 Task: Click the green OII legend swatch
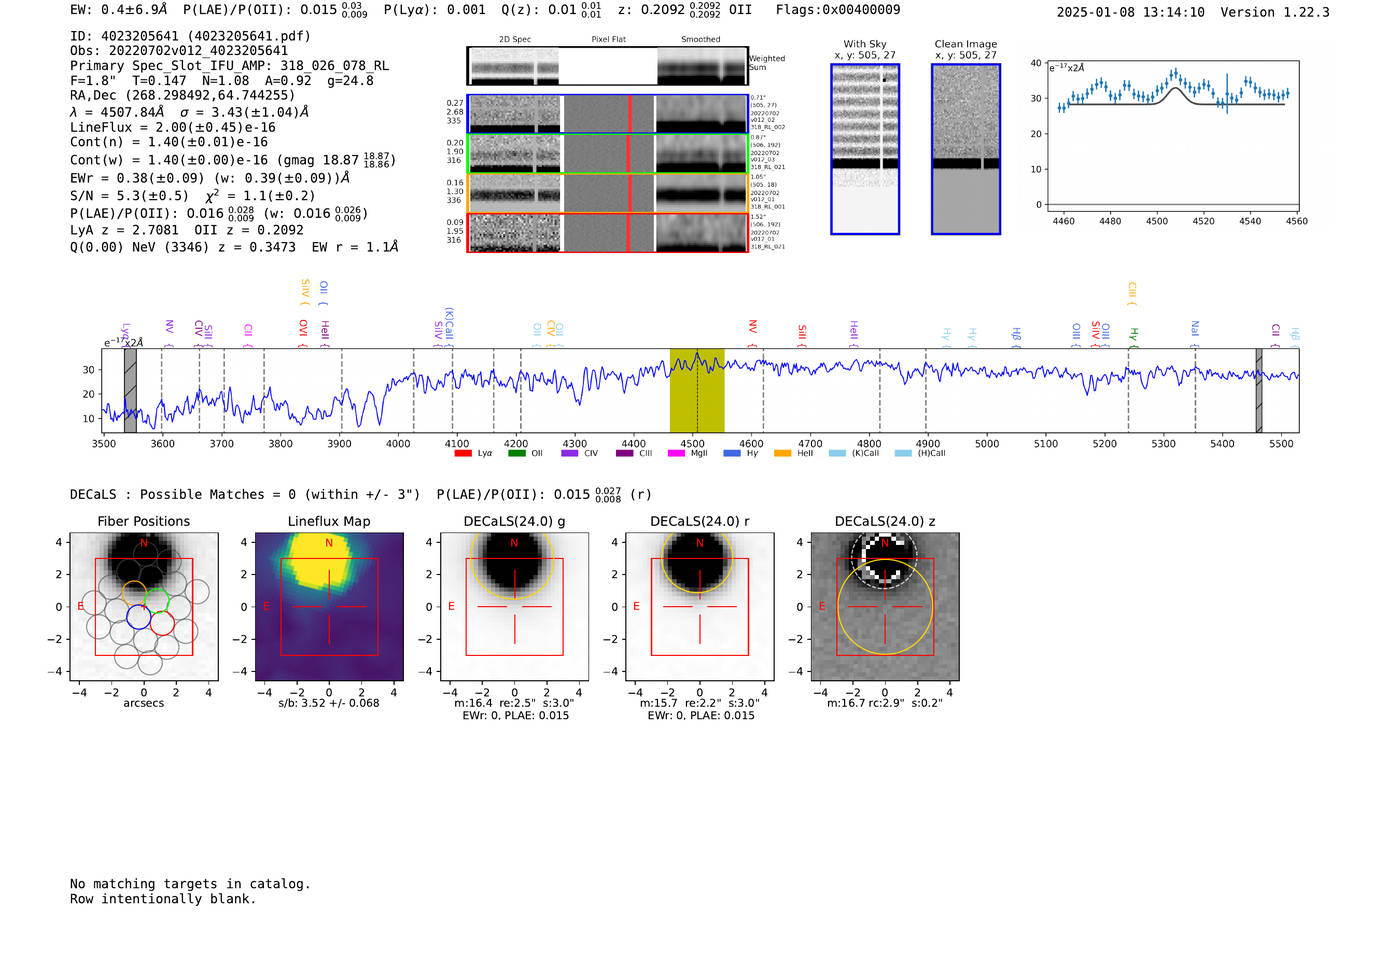tap(516, 453)
